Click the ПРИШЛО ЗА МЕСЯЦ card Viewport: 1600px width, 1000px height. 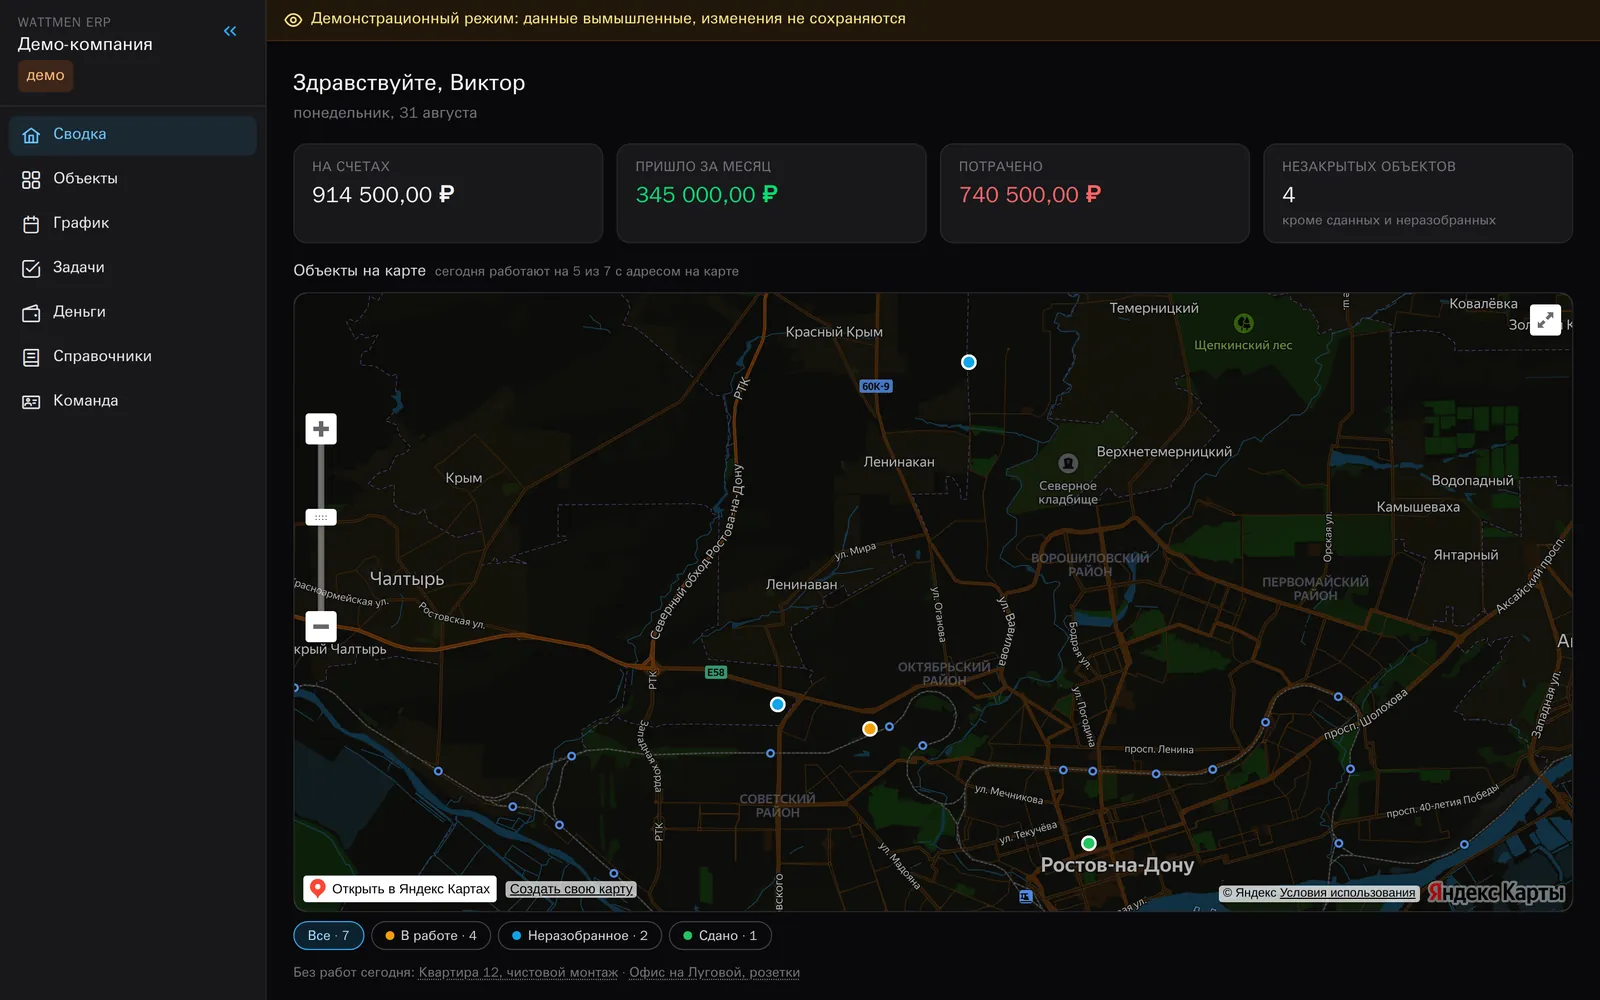[x=771, y=193]
